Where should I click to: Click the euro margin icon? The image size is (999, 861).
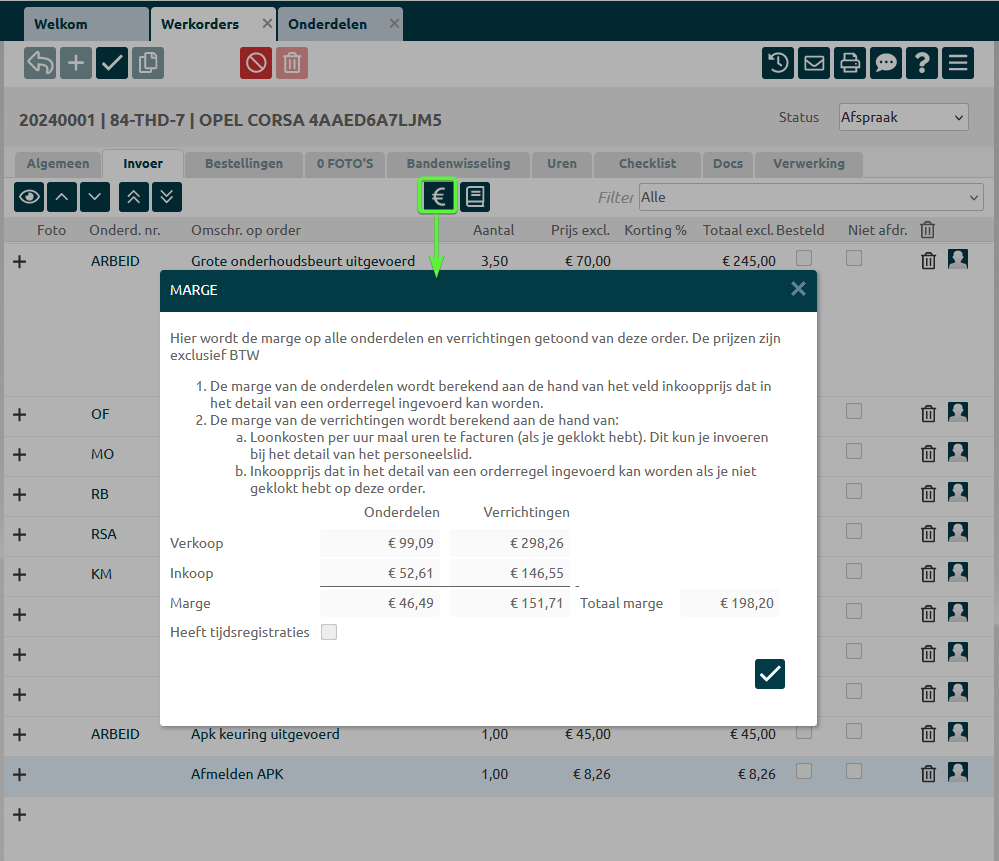[x=438, y=196]
